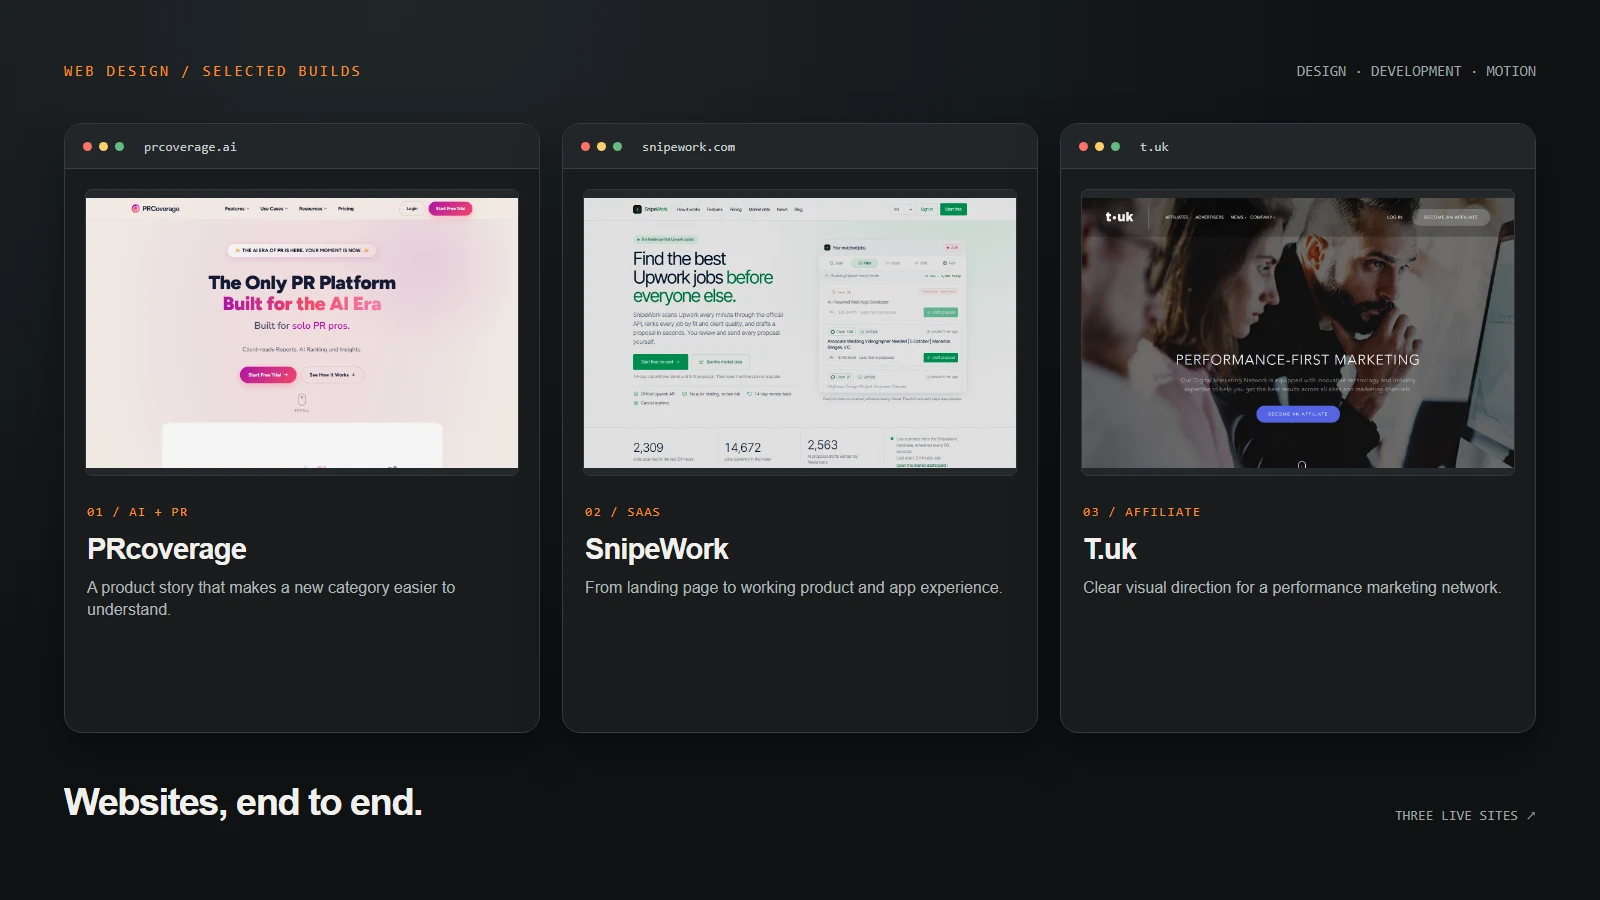Click the header Start Free Trial button in the PRcoverage preview

pyautogui.click(x=451, y=209)
